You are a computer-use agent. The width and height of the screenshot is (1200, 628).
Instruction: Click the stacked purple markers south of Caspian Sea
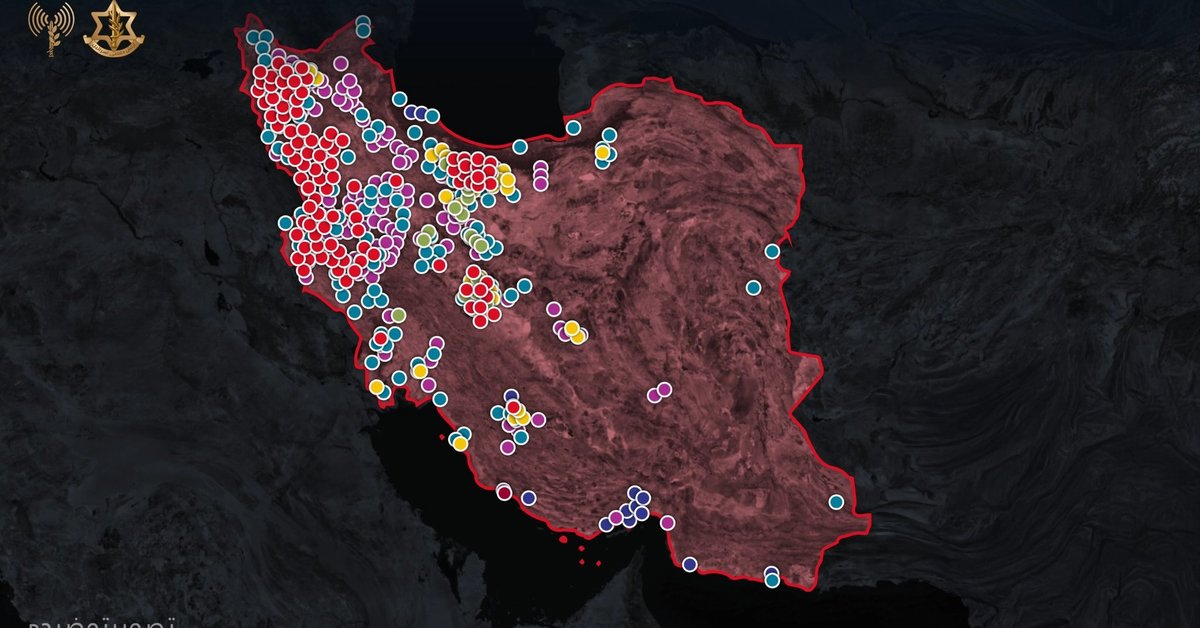click(x=541, y=175)
